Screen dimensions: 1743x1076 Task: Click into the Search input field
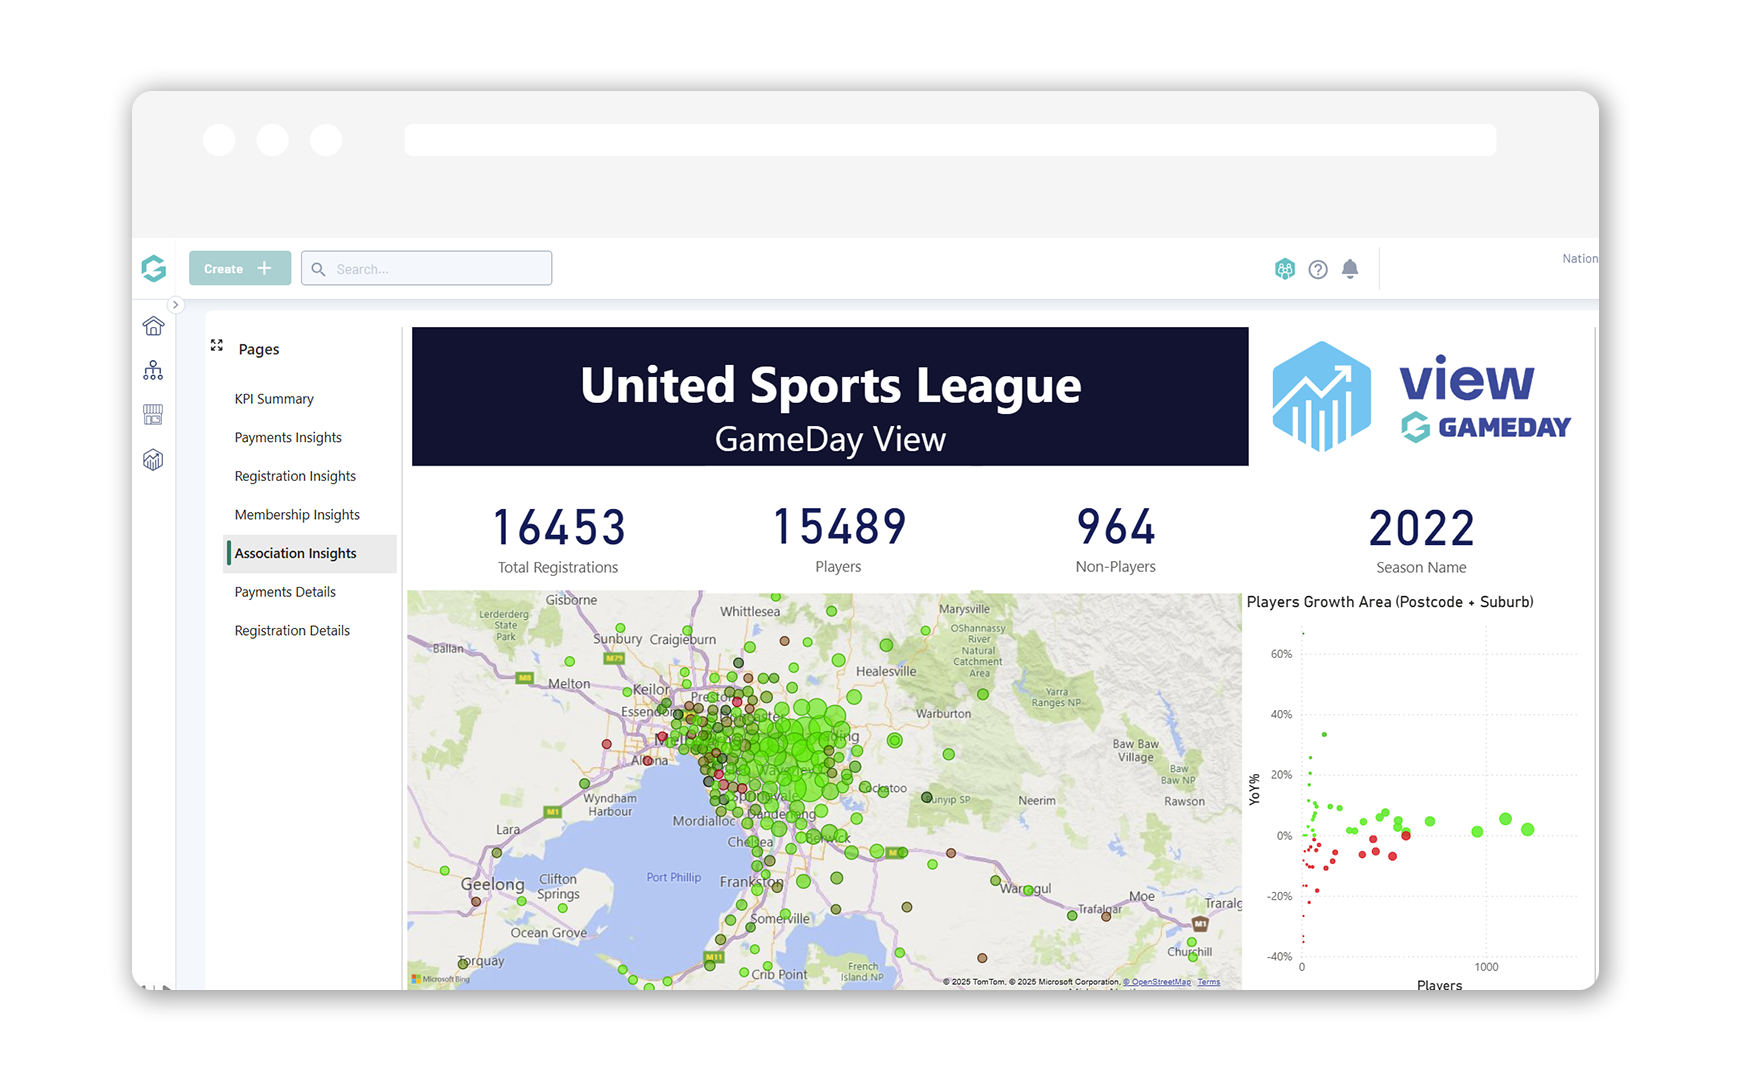pyautogui.click(x=438, y=269)
